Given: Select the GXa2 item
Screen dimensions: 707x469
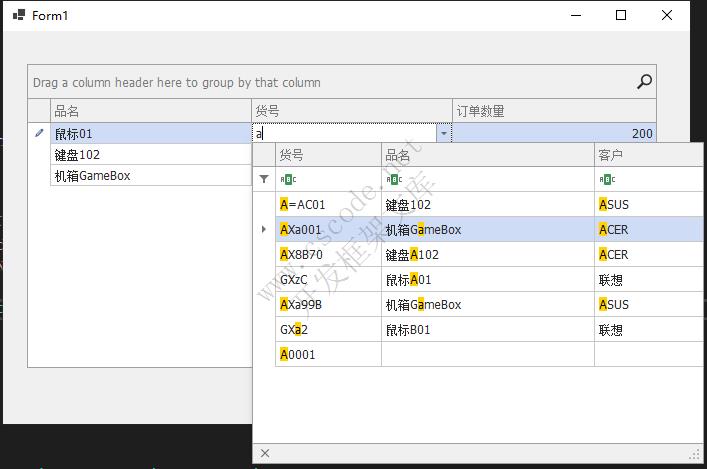Looking at the screenshot, I should pos(328,330).
